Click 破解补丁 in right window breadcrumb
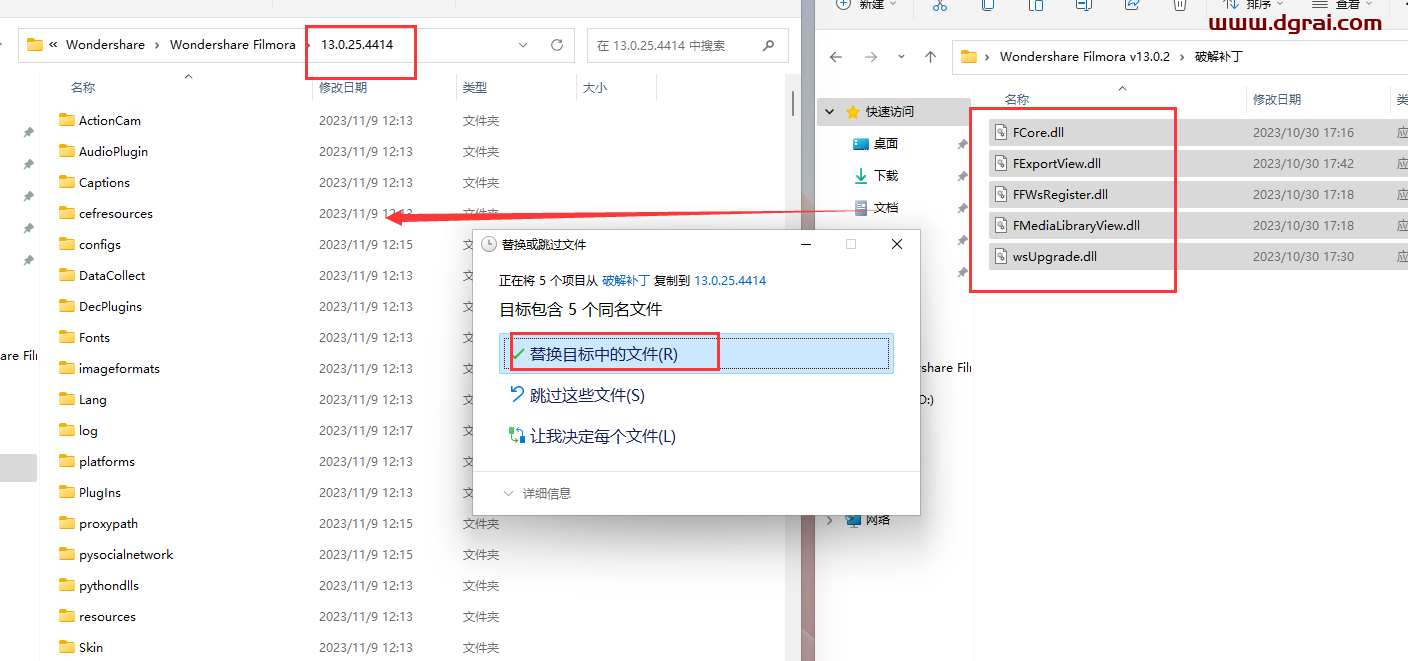This screenshot has height=661, width=1408. click(1219, 57)
